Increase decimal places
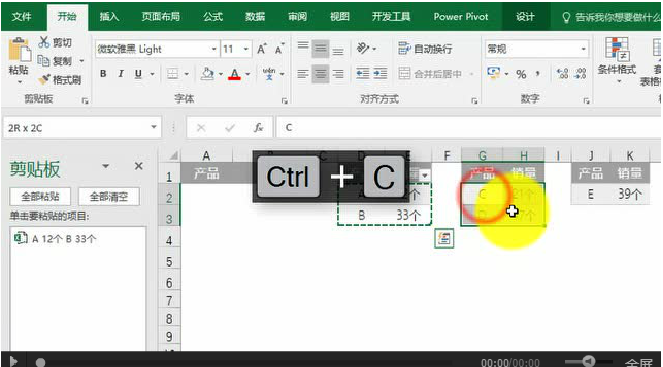 click(562, 74)
